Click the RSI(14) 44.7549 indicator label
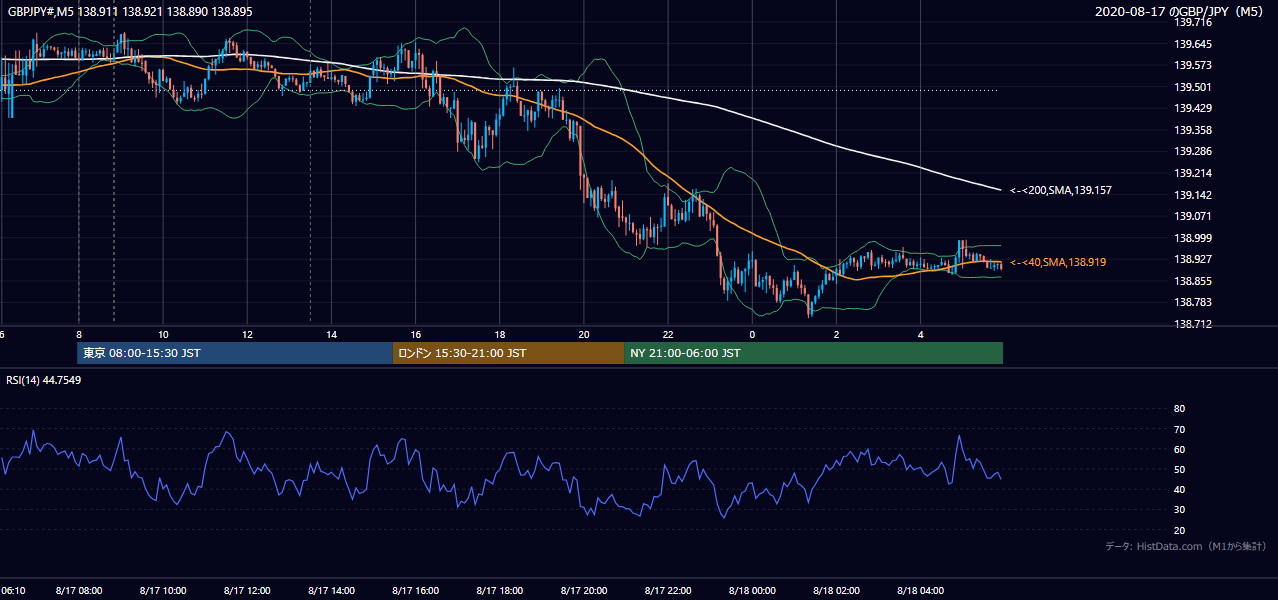Screen dimensions: 1278x600 44,380
